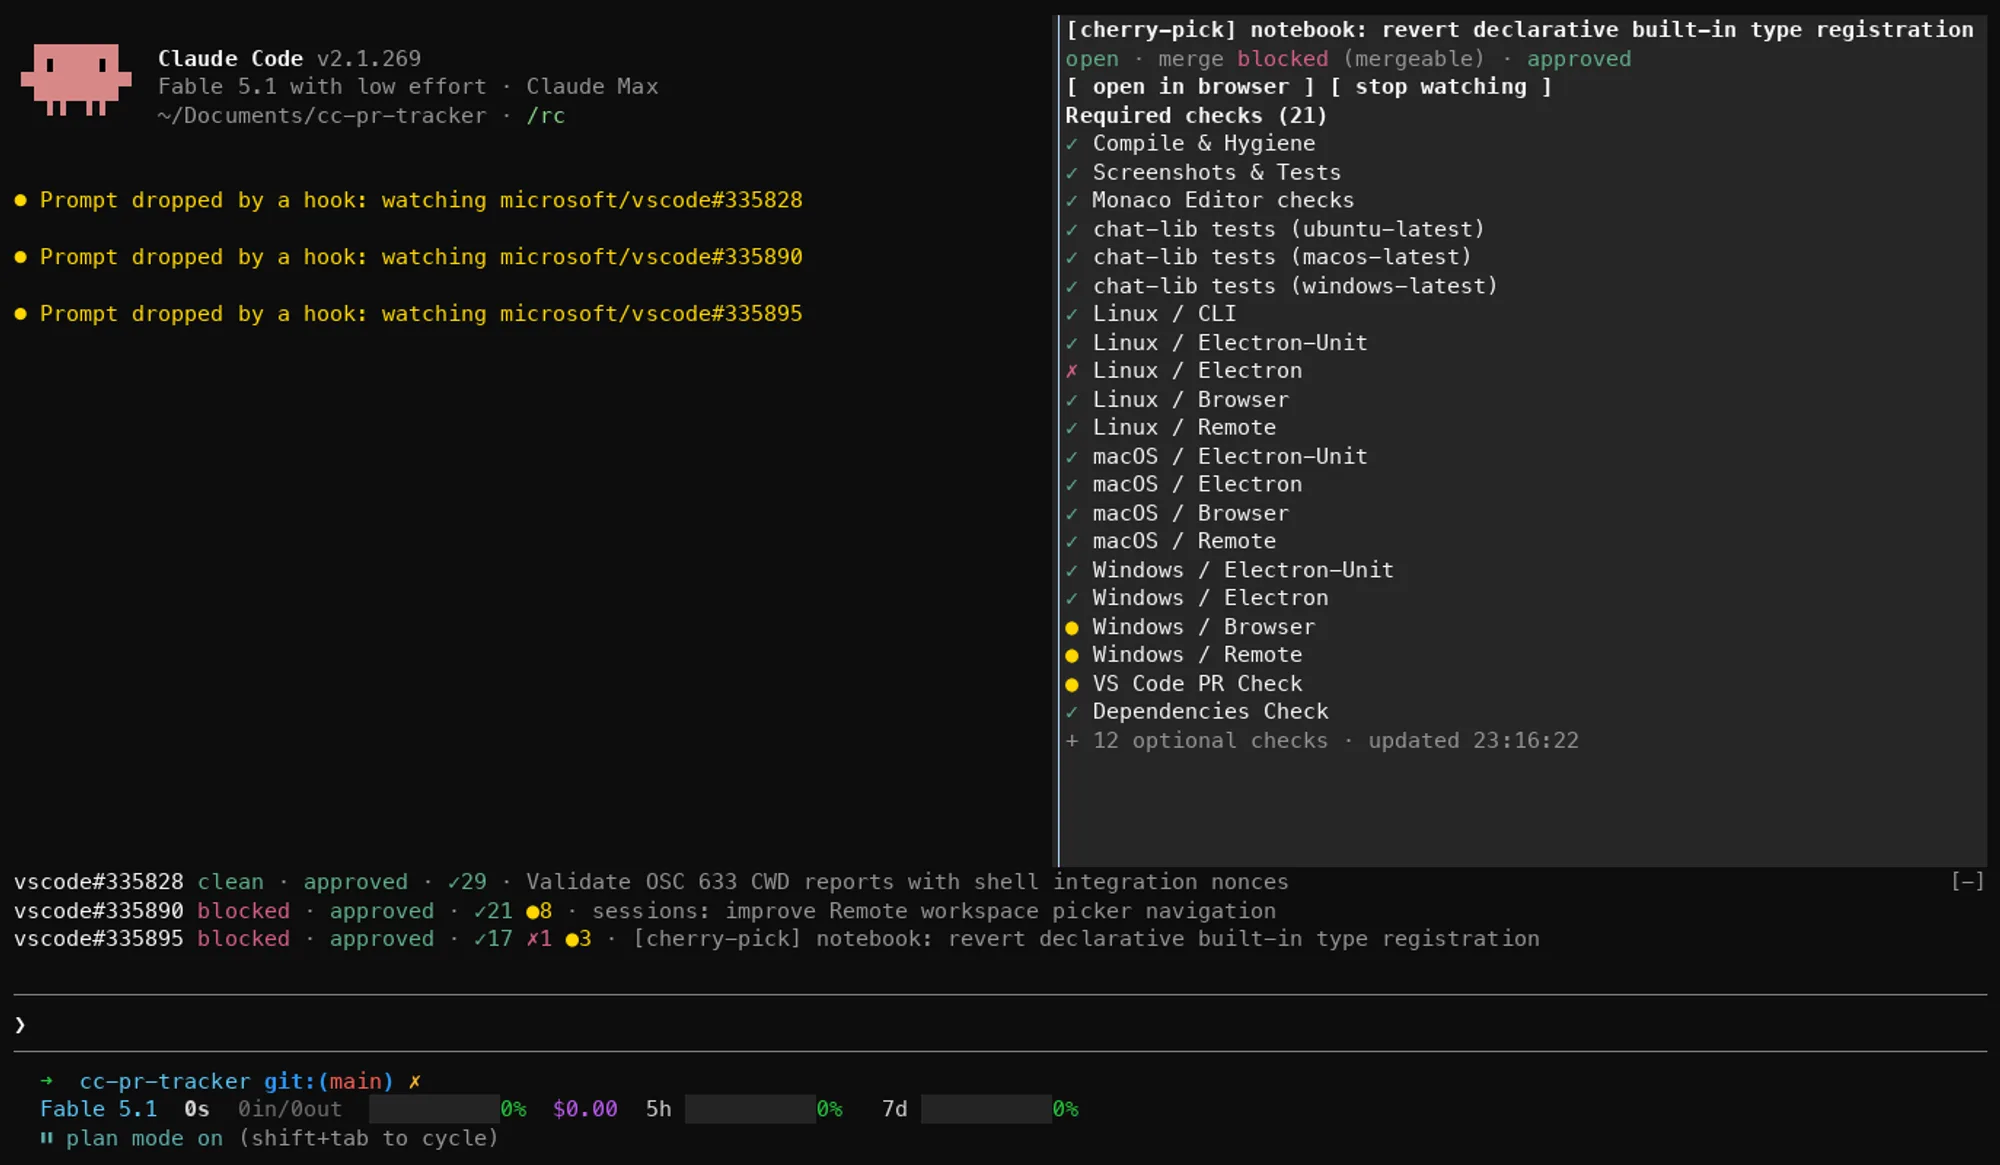This screenshot has width=2000, height=1165.
Task: Click the checkmark beside Screenshots & Tests
Action: 1072,173
